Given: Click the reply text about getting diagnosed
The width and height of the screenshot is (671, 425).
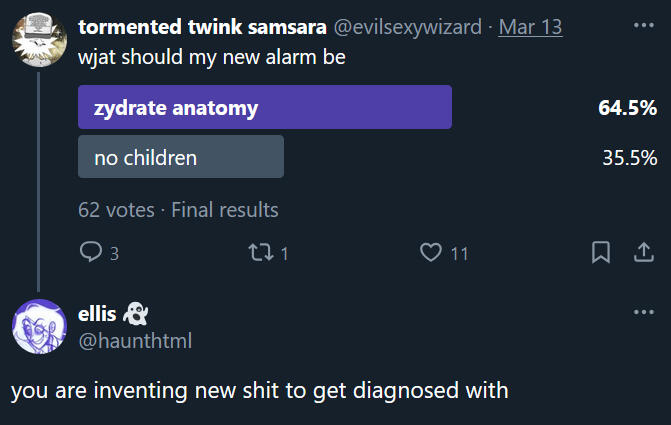Looking at the screenshot, I should click(260, 390).
